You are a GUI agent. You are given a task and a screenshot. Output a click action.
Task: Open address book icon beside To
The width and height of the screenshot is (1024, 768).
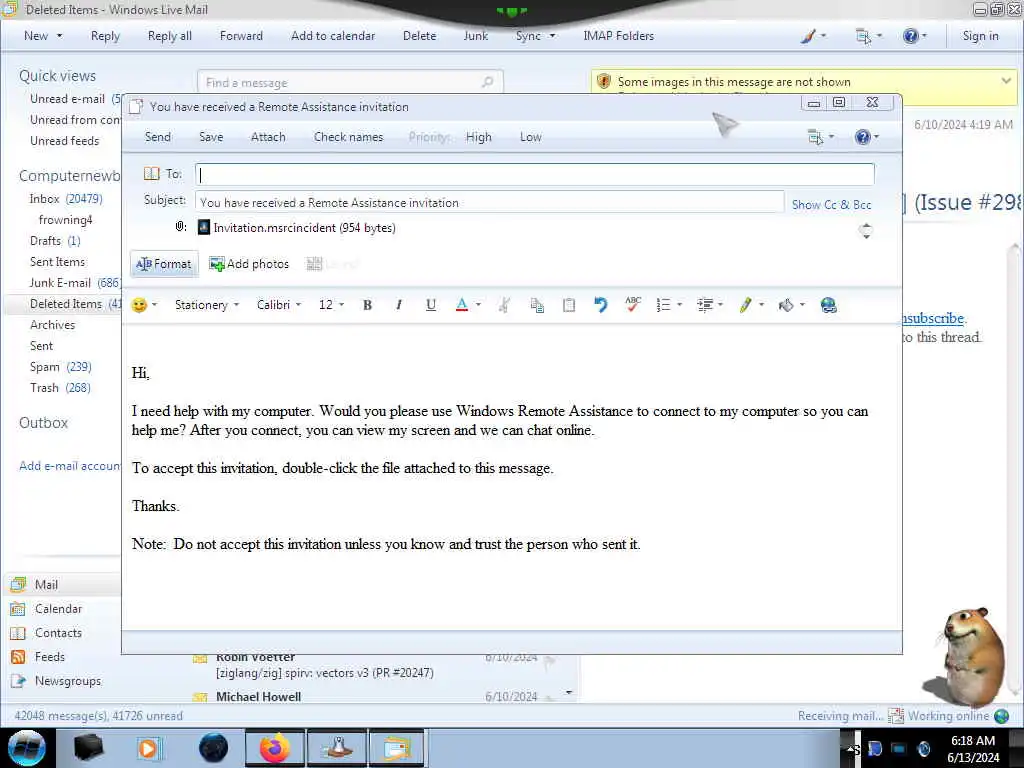(152, 174)
